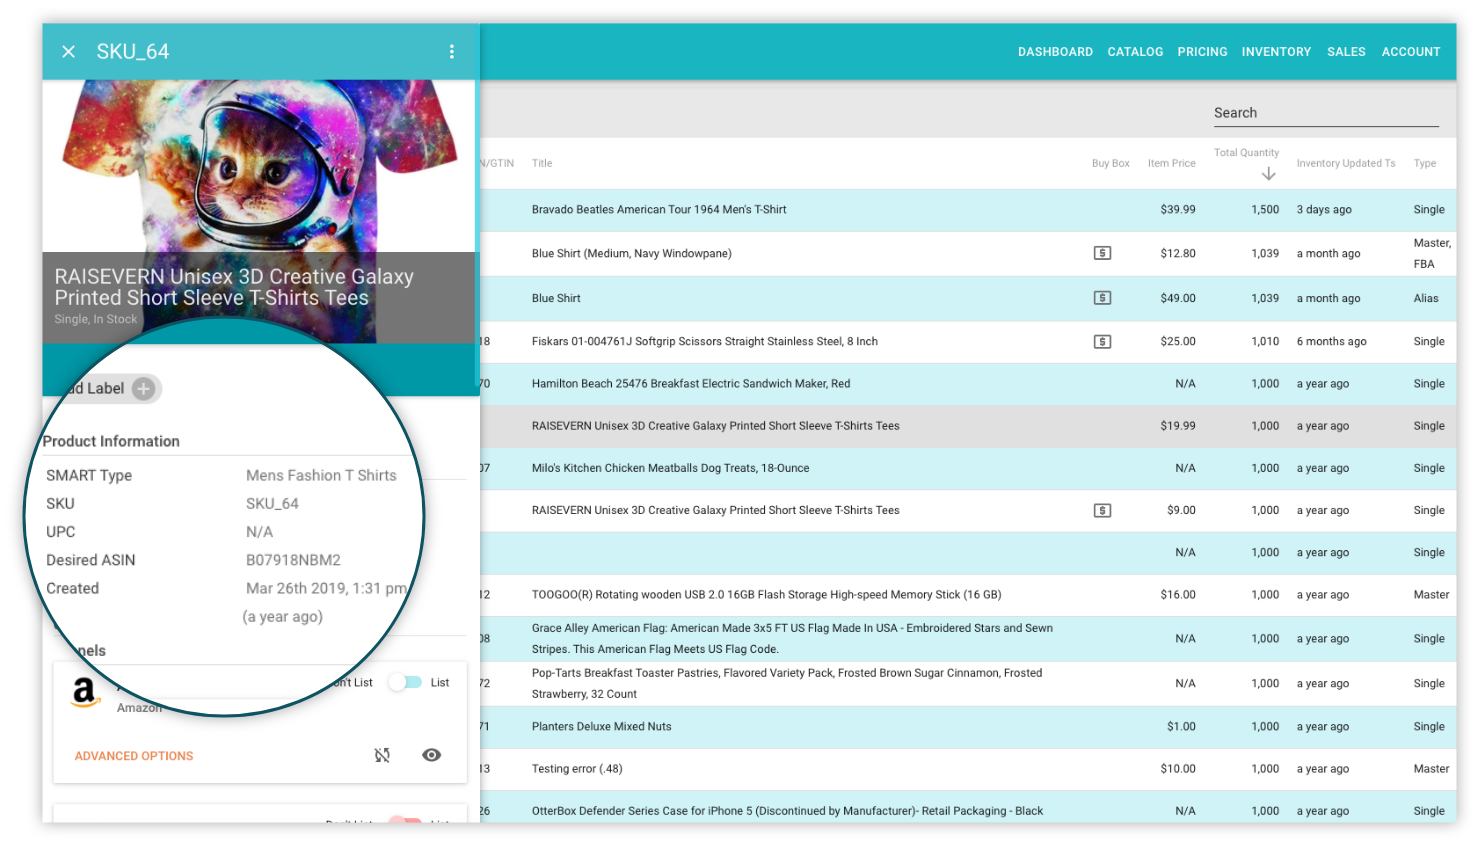This screenshot has height=845, width=1479.
Task: Select the Testing error (.48) row
Action: (967, 769)
